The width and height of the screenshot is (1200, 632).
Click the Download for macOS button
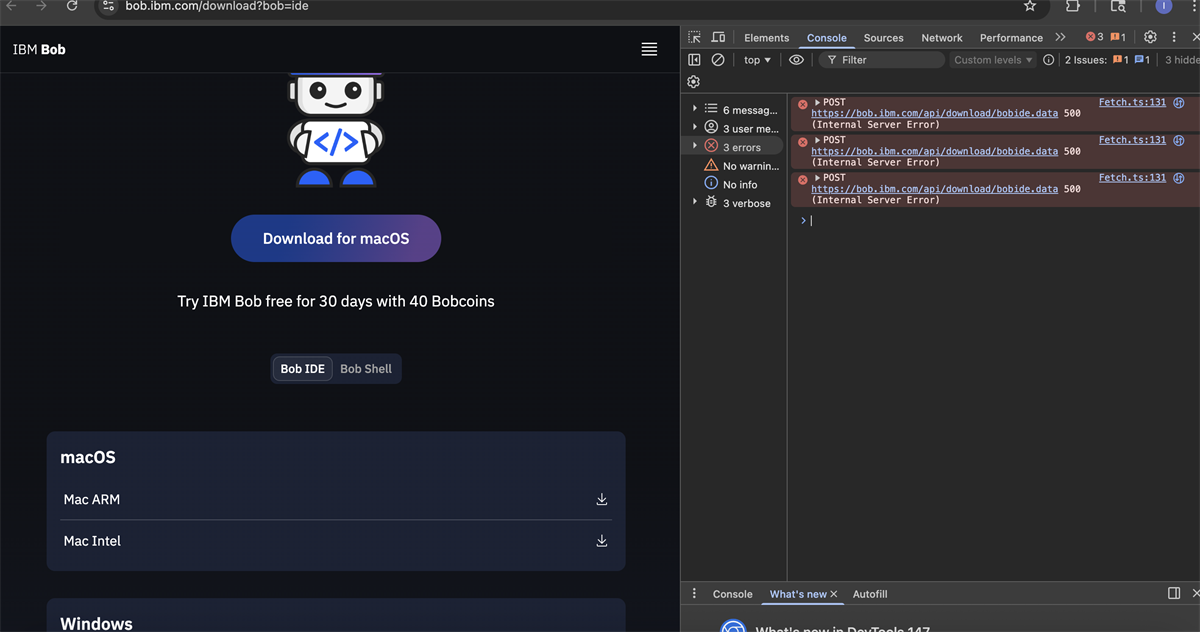[336, 238]
